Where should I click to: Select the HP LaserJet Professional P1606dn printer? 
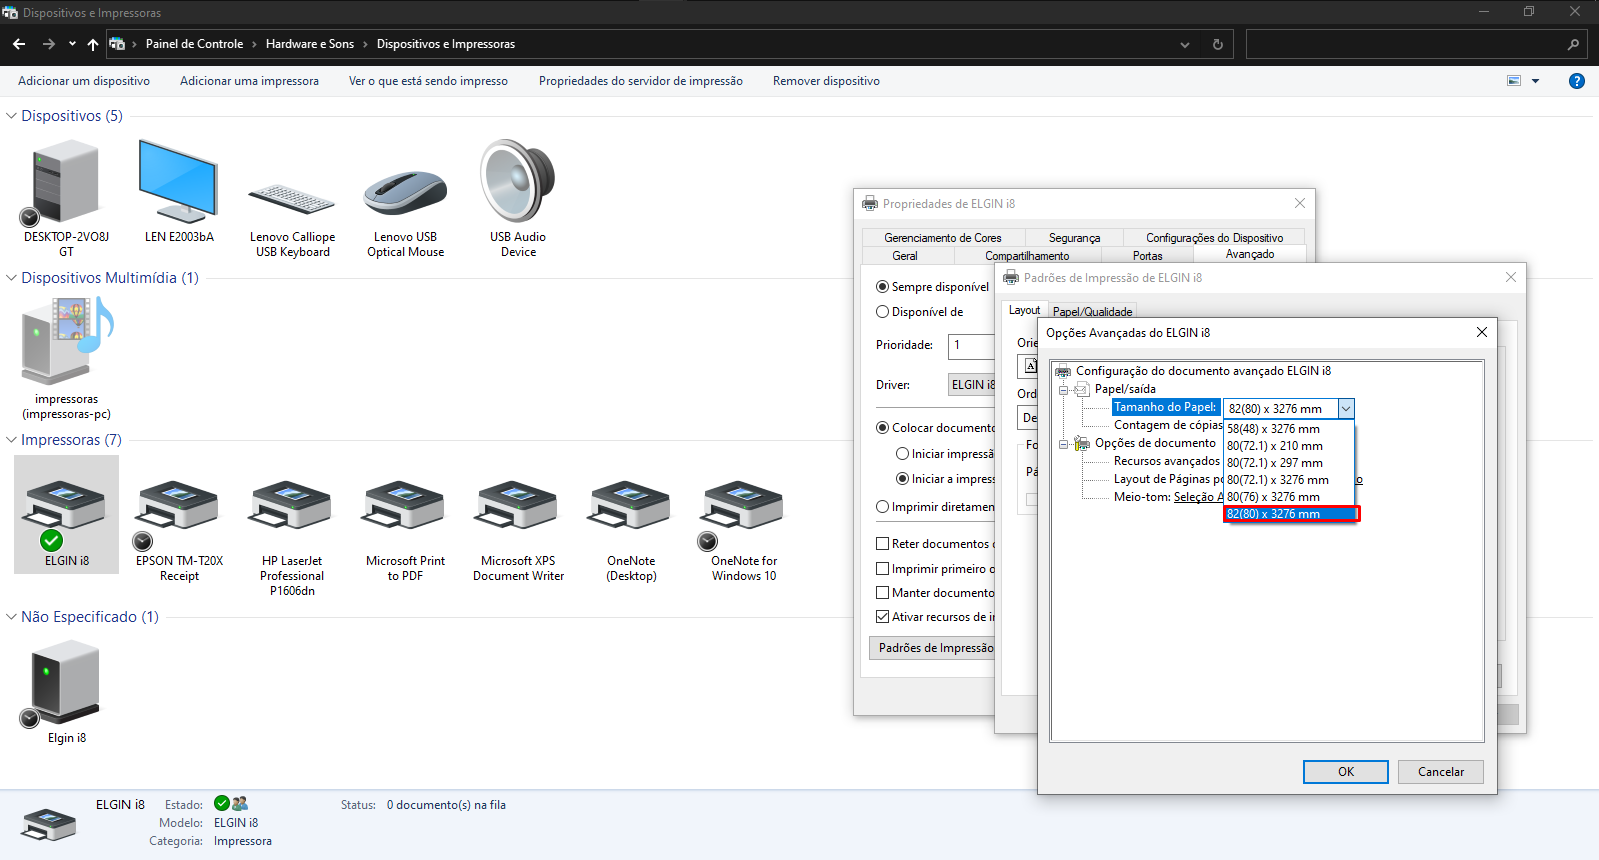click(x=292, y=507)
